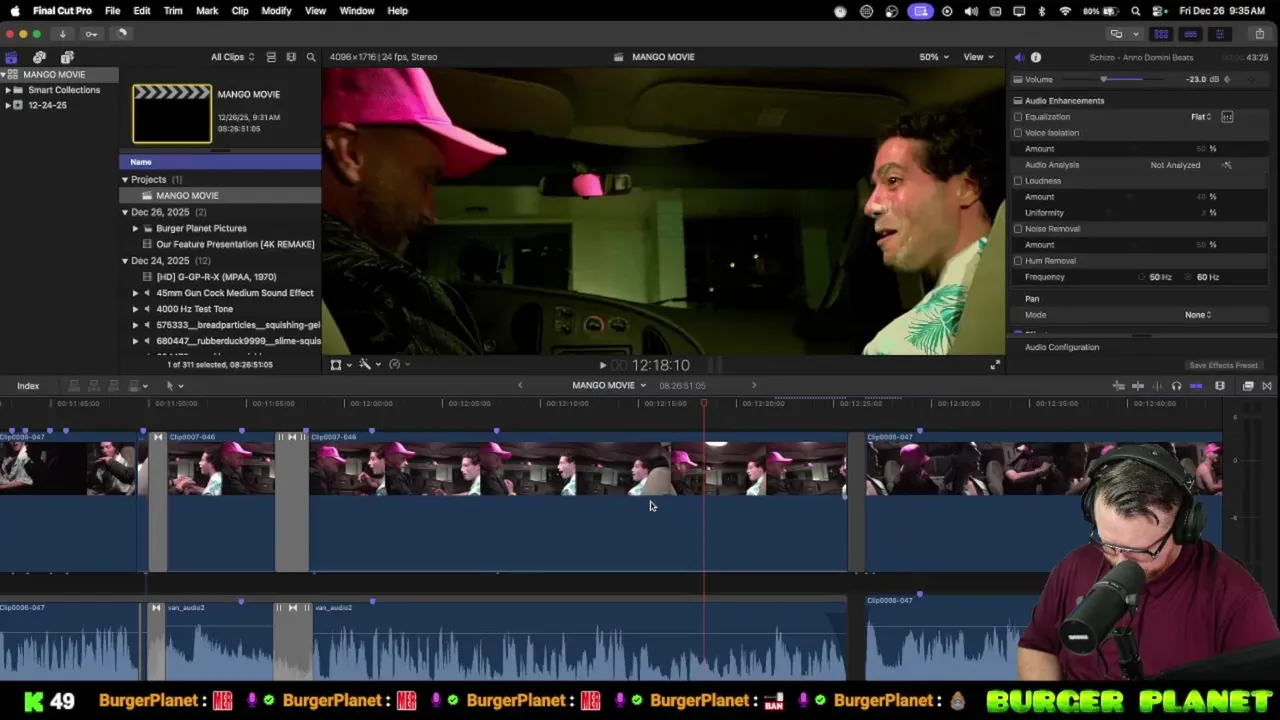Toggle the Timeline visibility button

(x=1190, y=34)
